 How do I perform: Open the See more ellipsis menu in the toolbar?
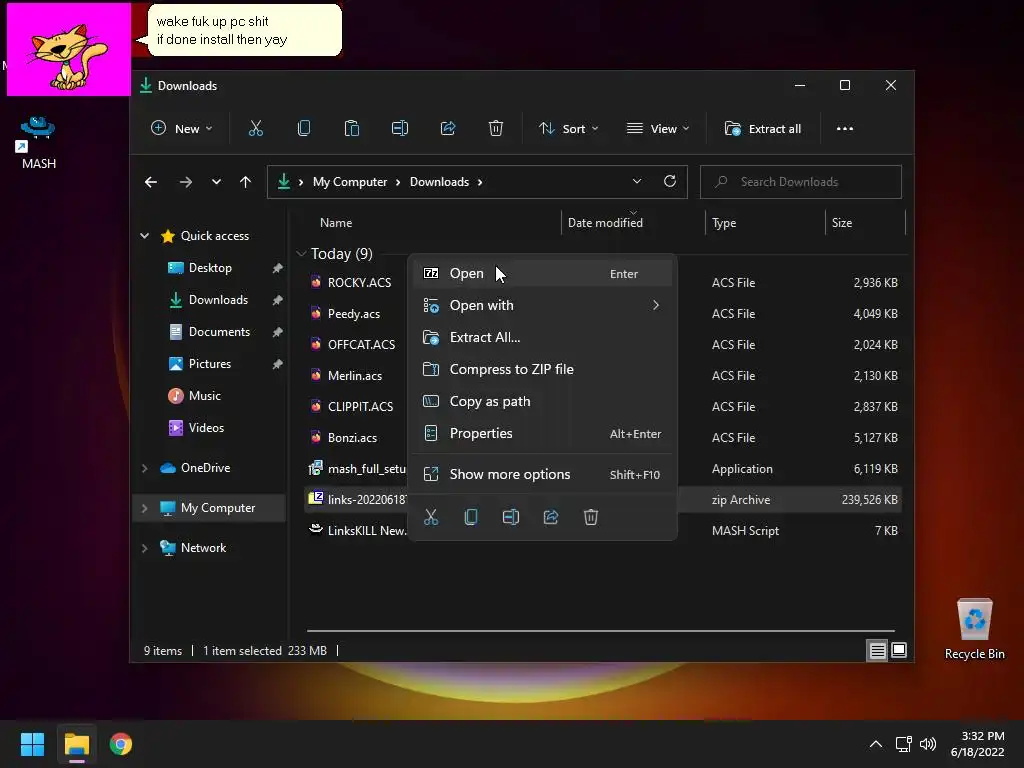pyautogui.click(x=844, y=129)
